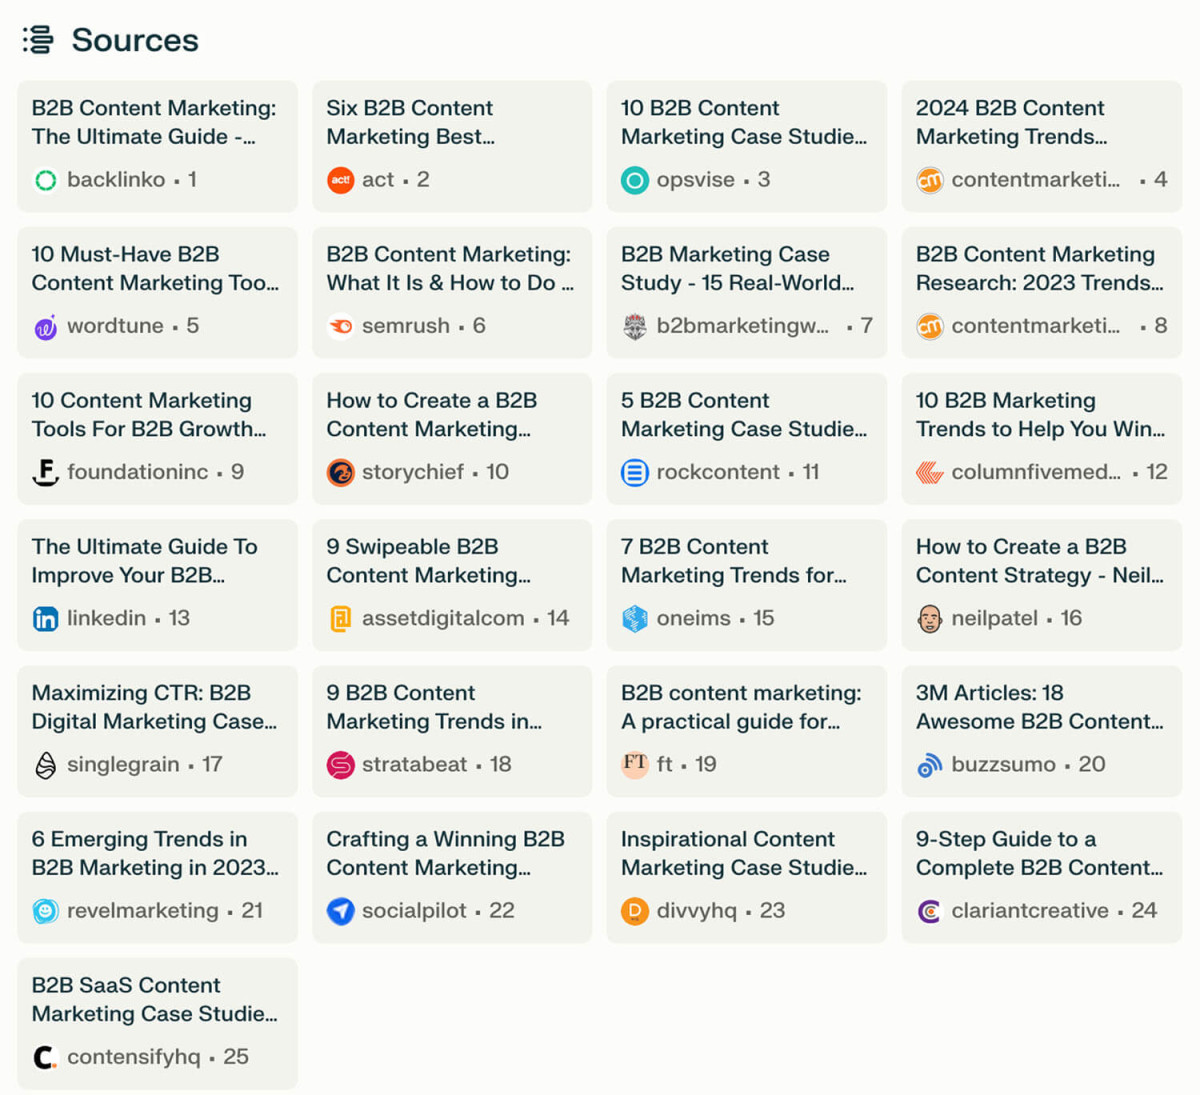Click the backlinko green circle favicon
The width and height of the screenshot is (1200, 1095).
[x=46, y=180]
